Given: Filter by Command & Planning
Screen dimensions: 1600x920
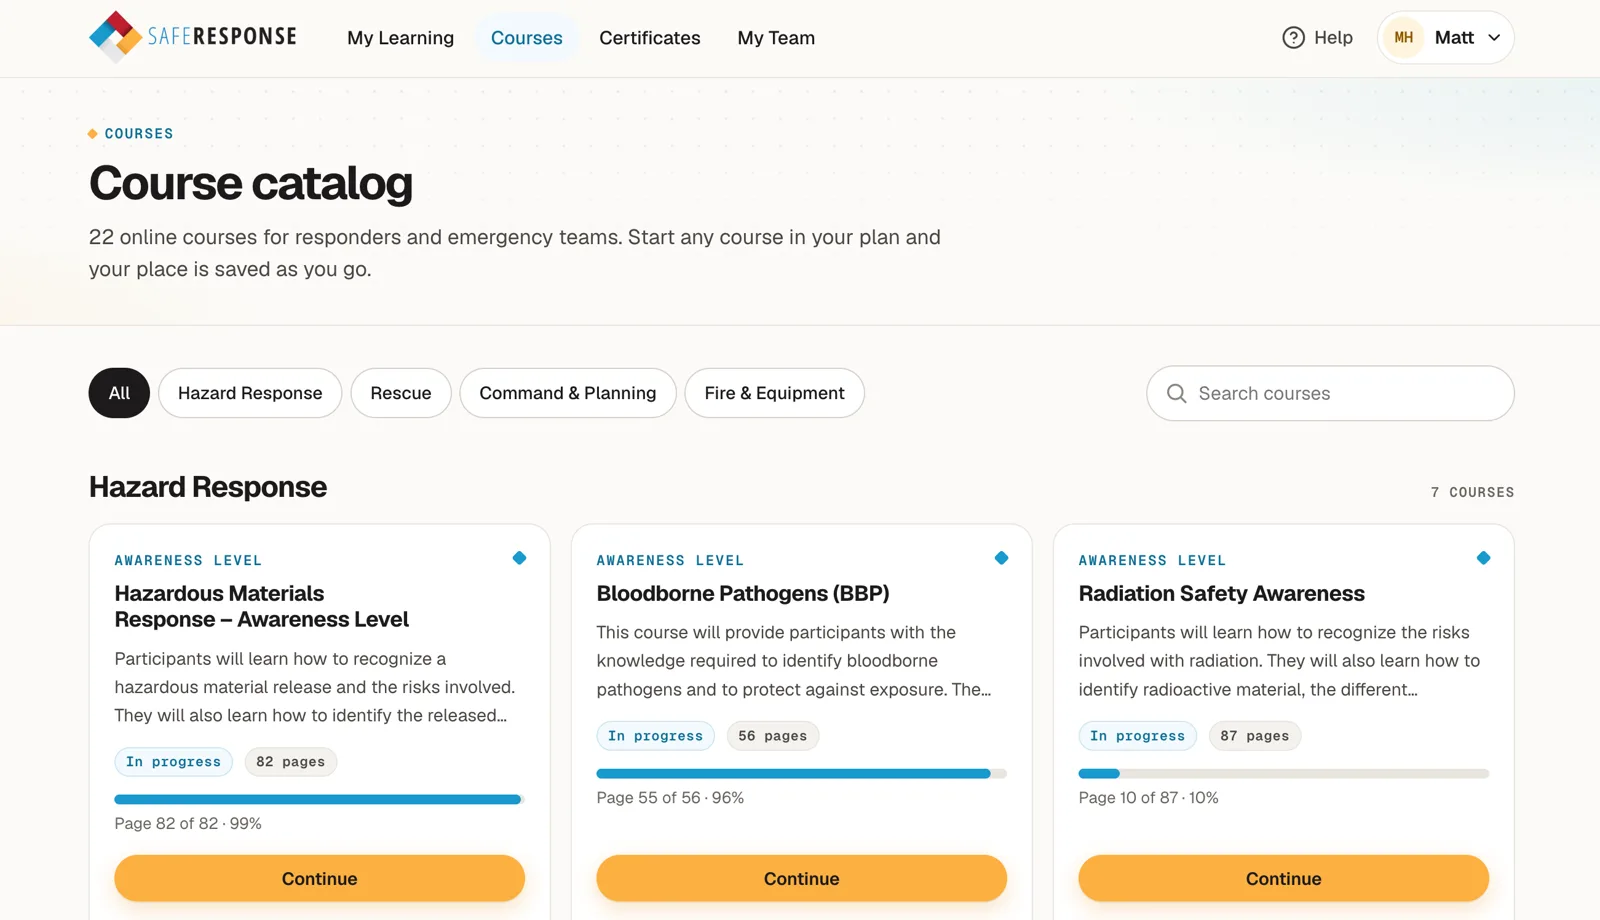Looking at the screenshot, I should pos(568,393).
